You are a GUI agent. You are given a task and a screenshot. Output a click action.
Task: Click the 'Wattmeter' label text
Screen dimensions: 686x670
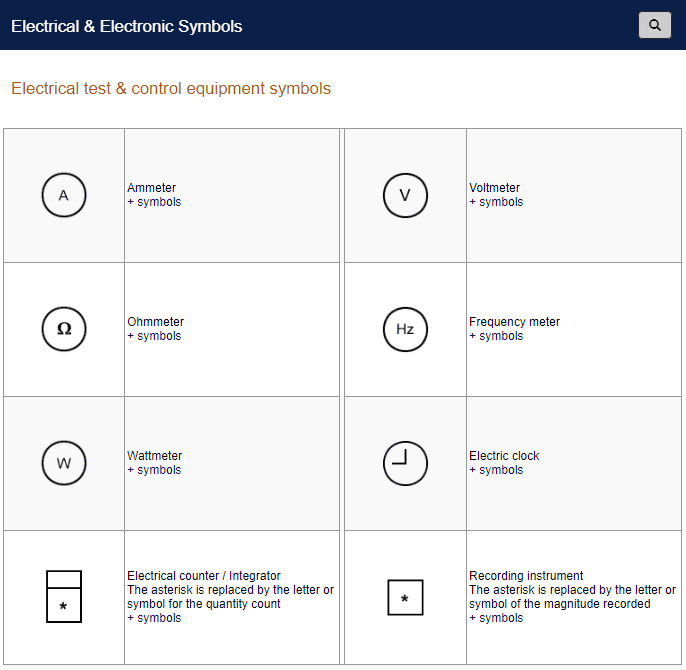pyautogui.click(x=154, y=456)
